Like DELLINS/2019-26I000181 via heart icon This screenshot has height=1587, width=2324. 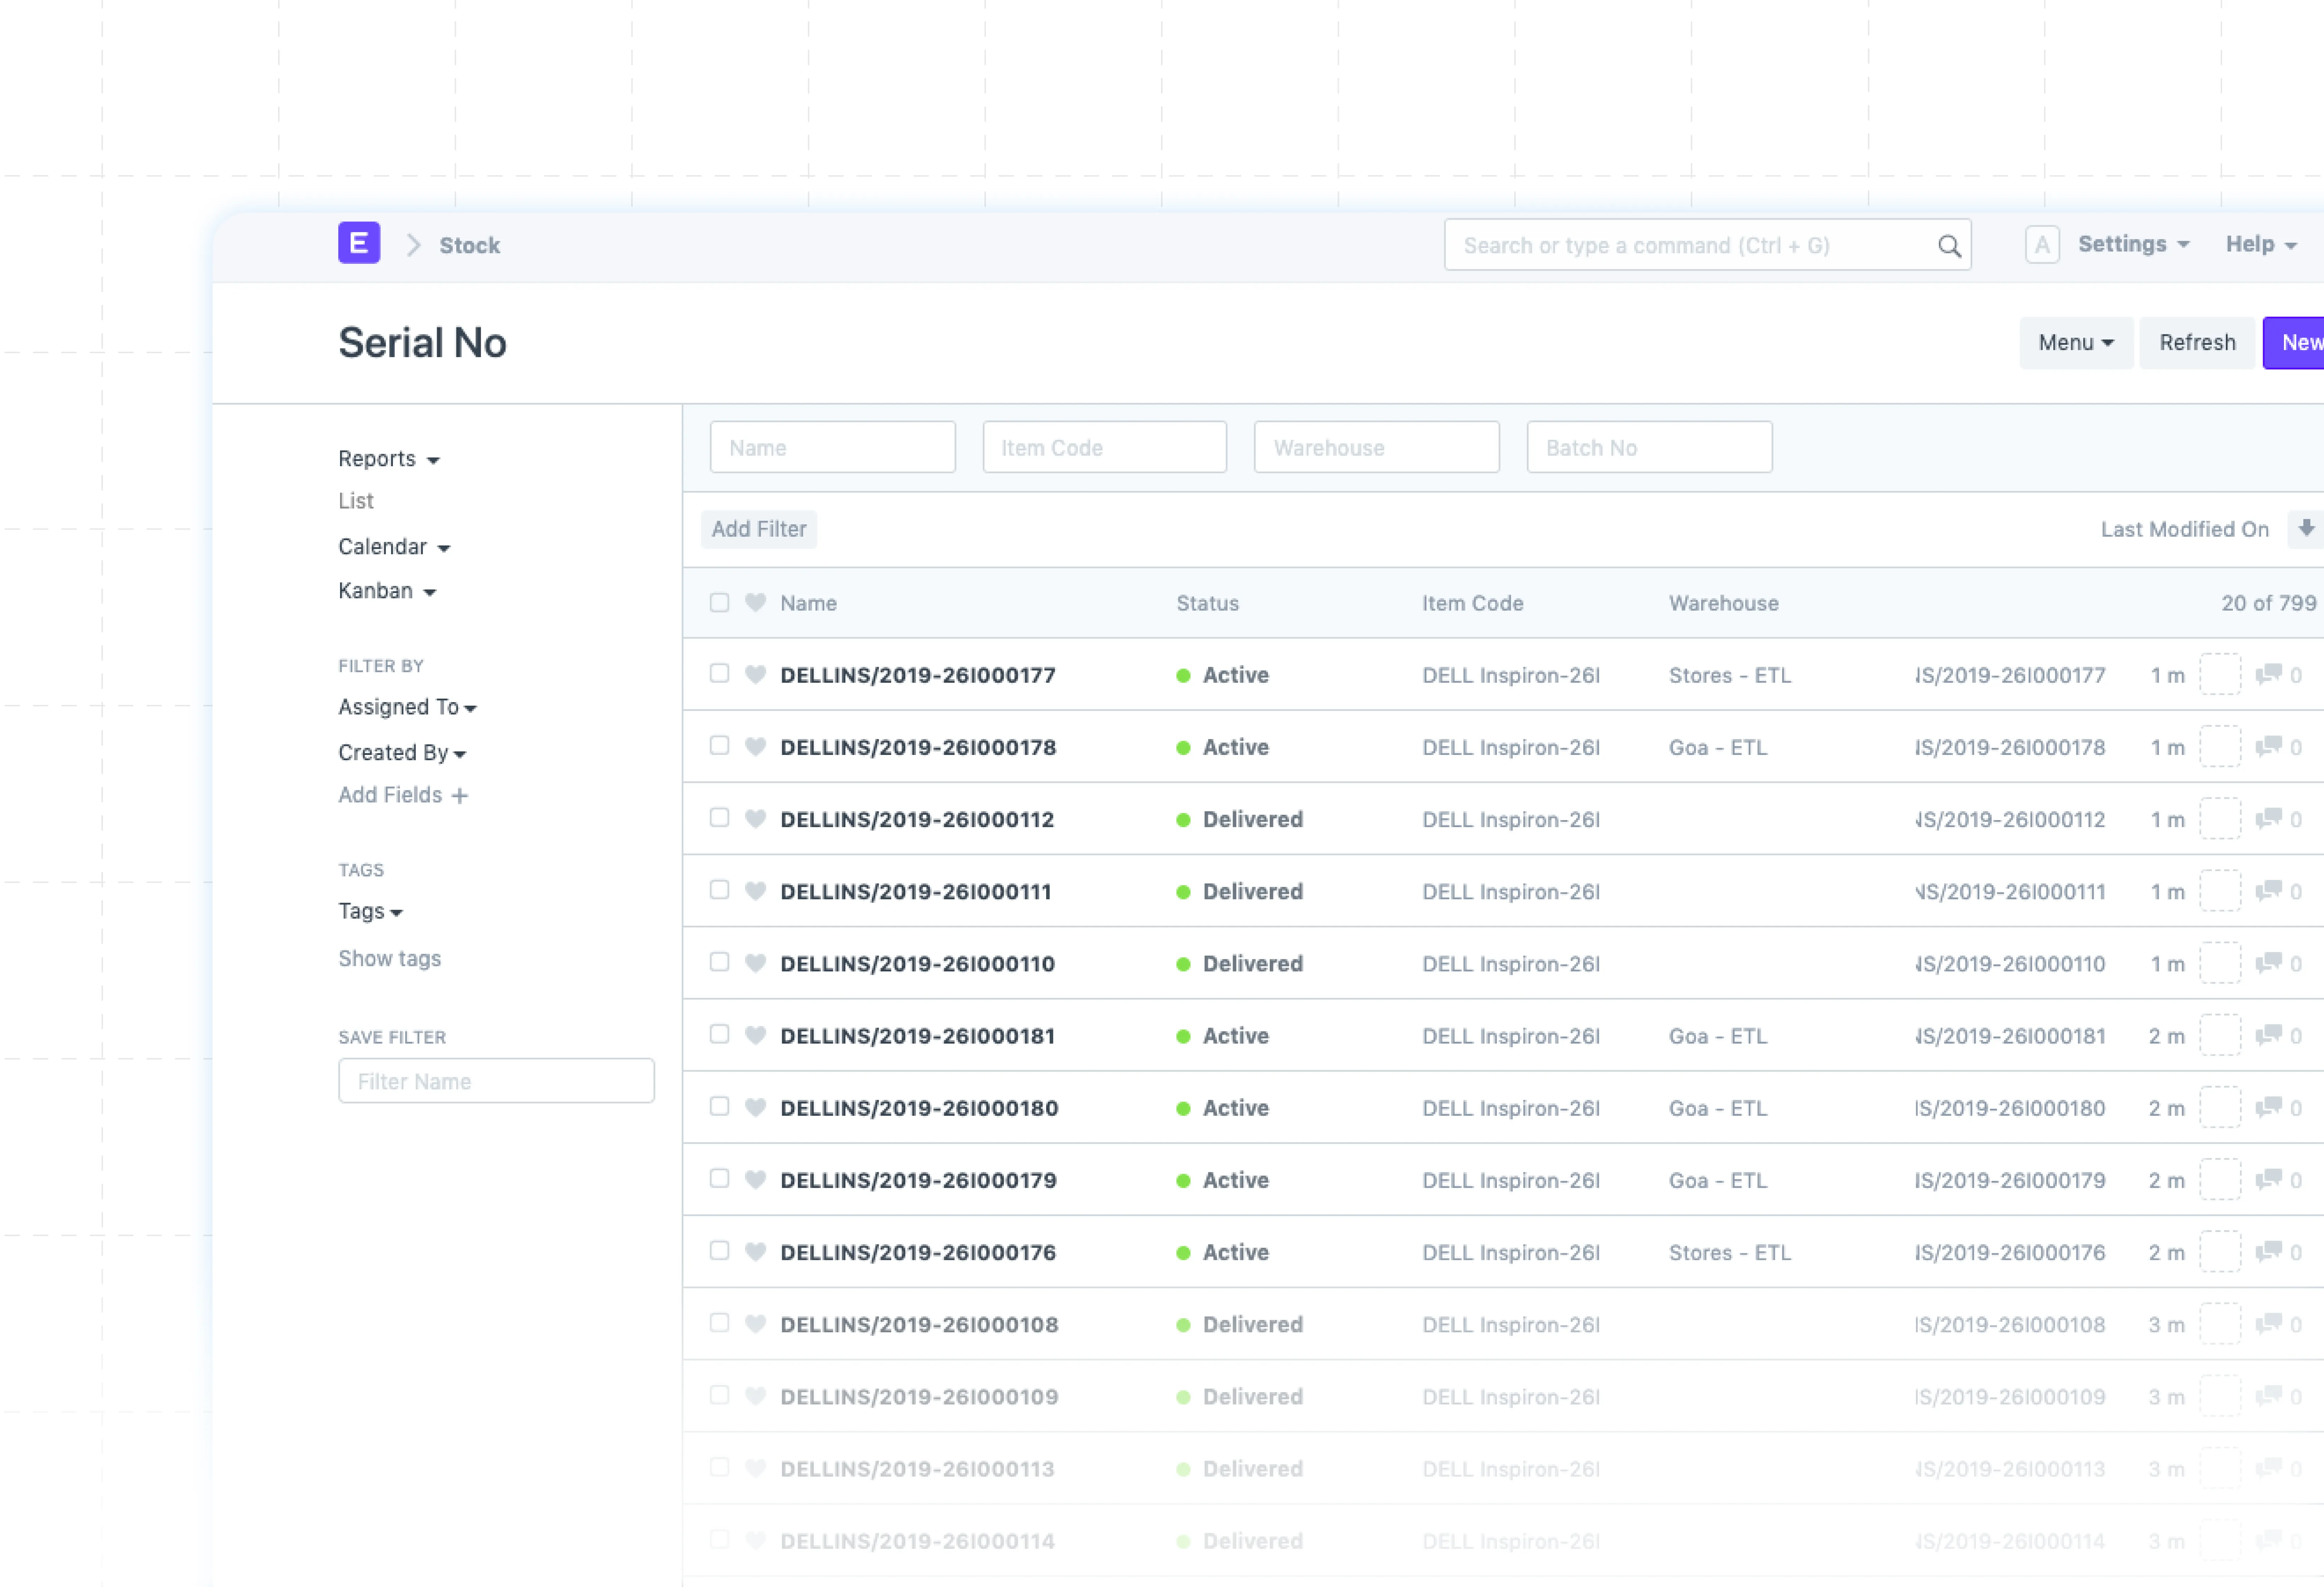756,1035
